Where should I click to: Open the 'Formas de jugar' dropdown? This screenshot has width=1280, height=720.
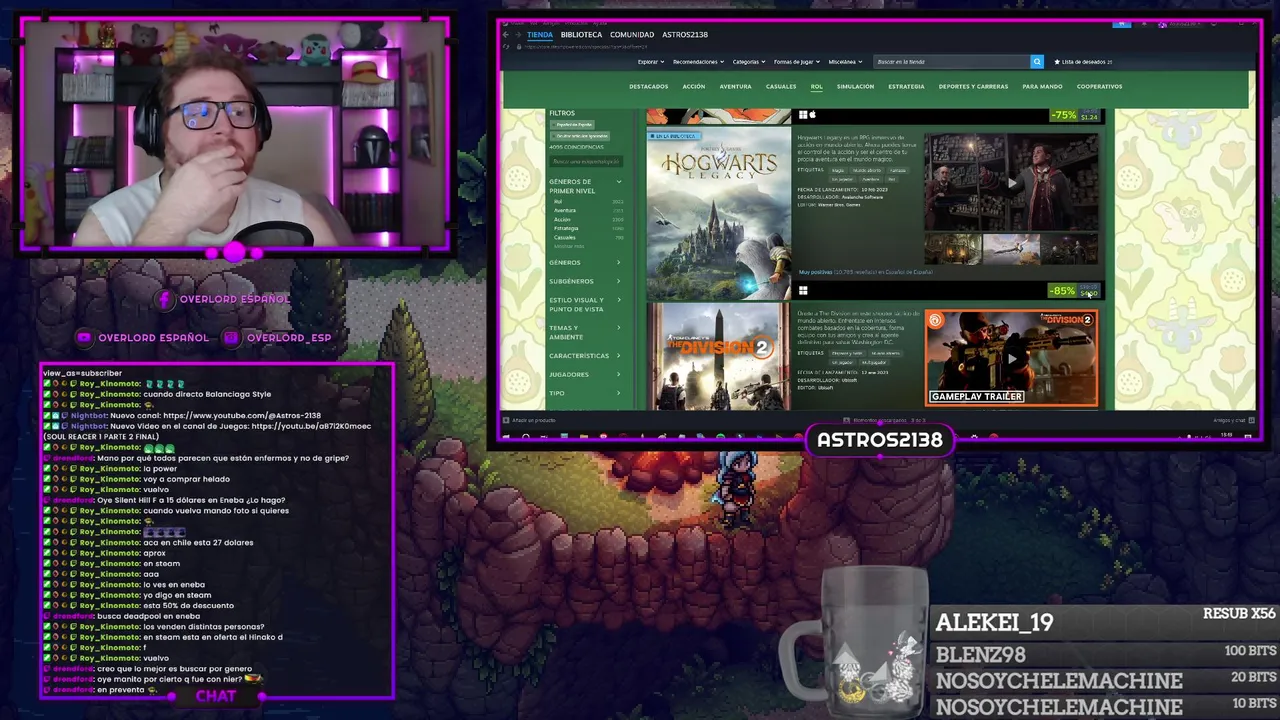(796, 62)
